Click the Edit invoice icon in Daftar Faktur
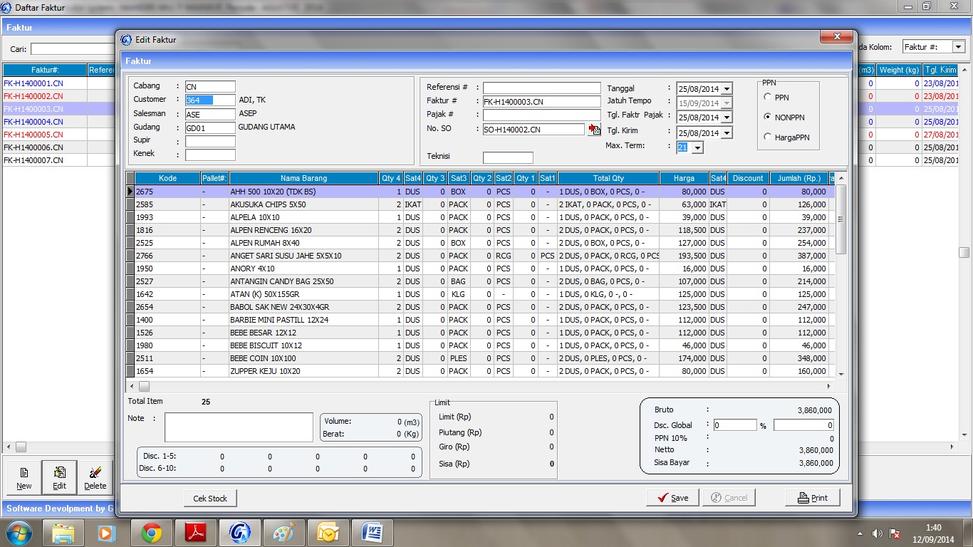 pyautogui.click(x=59, y=477)
